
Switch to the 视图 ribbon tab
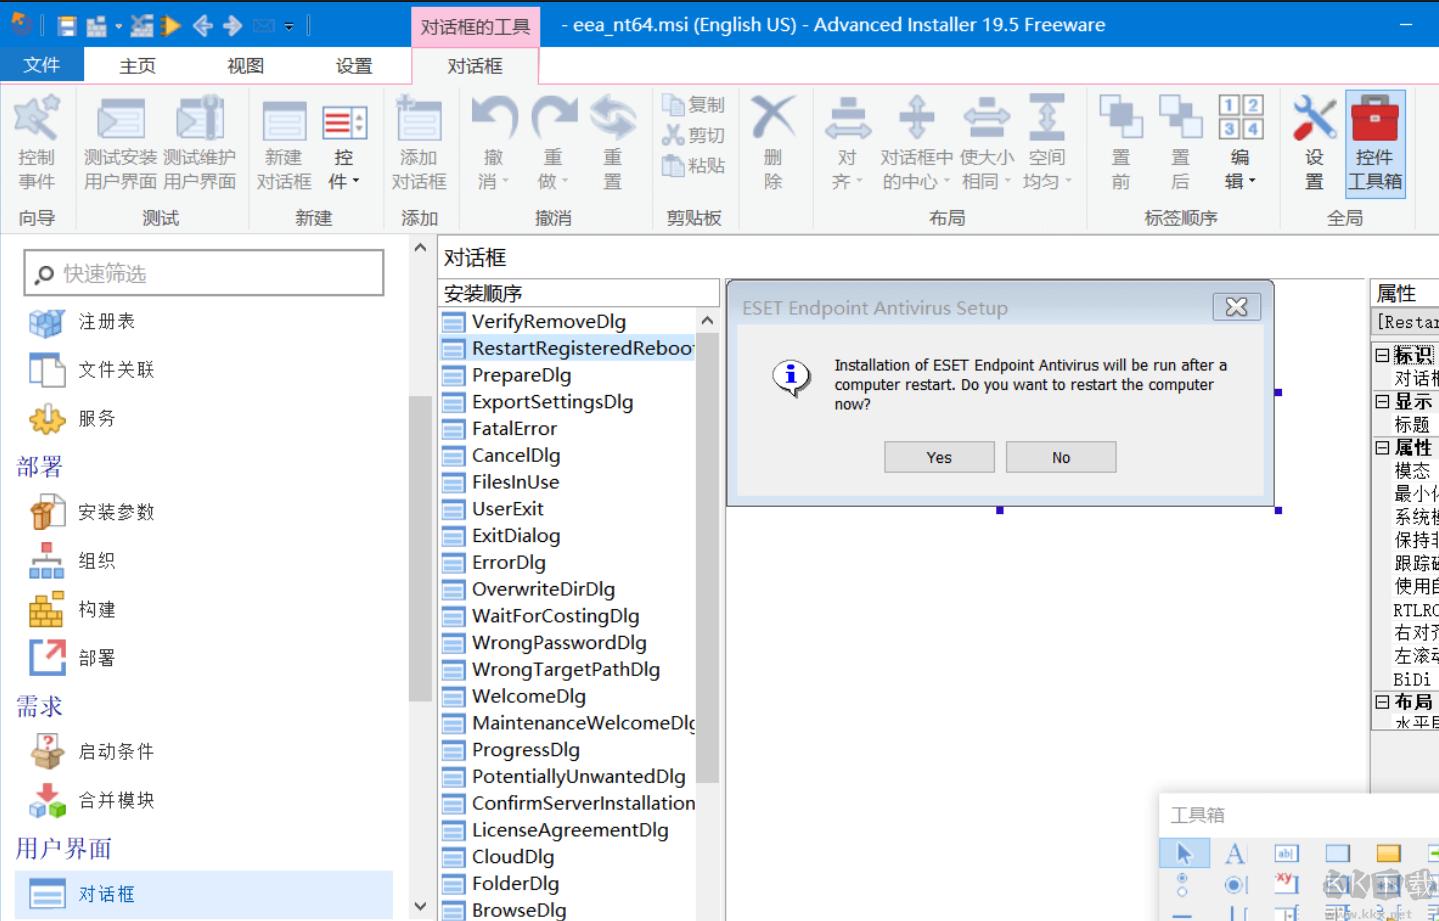tap(244, 64)
